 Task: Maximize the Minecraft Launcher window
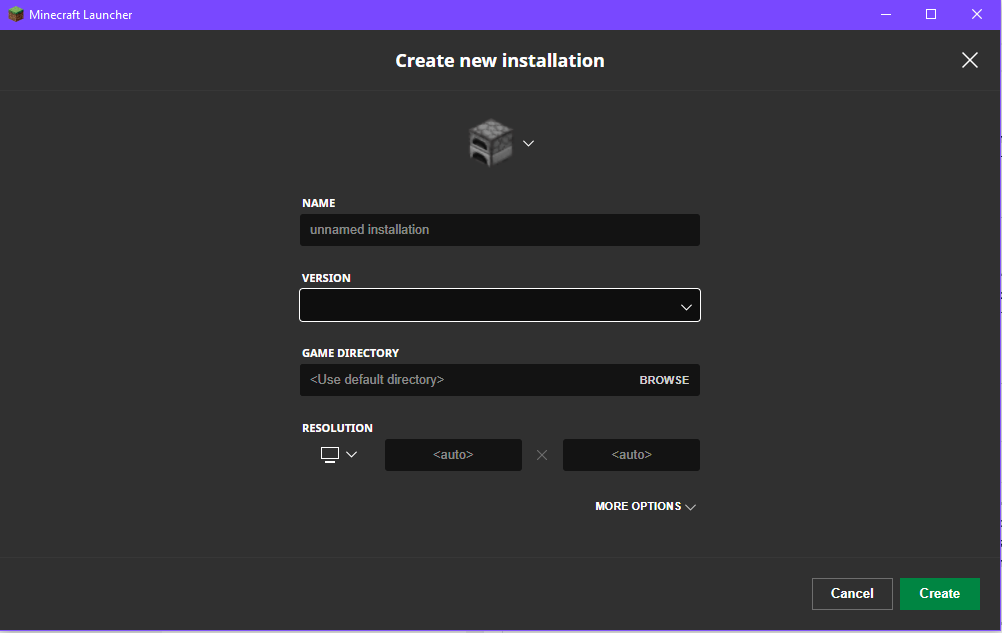[931, 15]
